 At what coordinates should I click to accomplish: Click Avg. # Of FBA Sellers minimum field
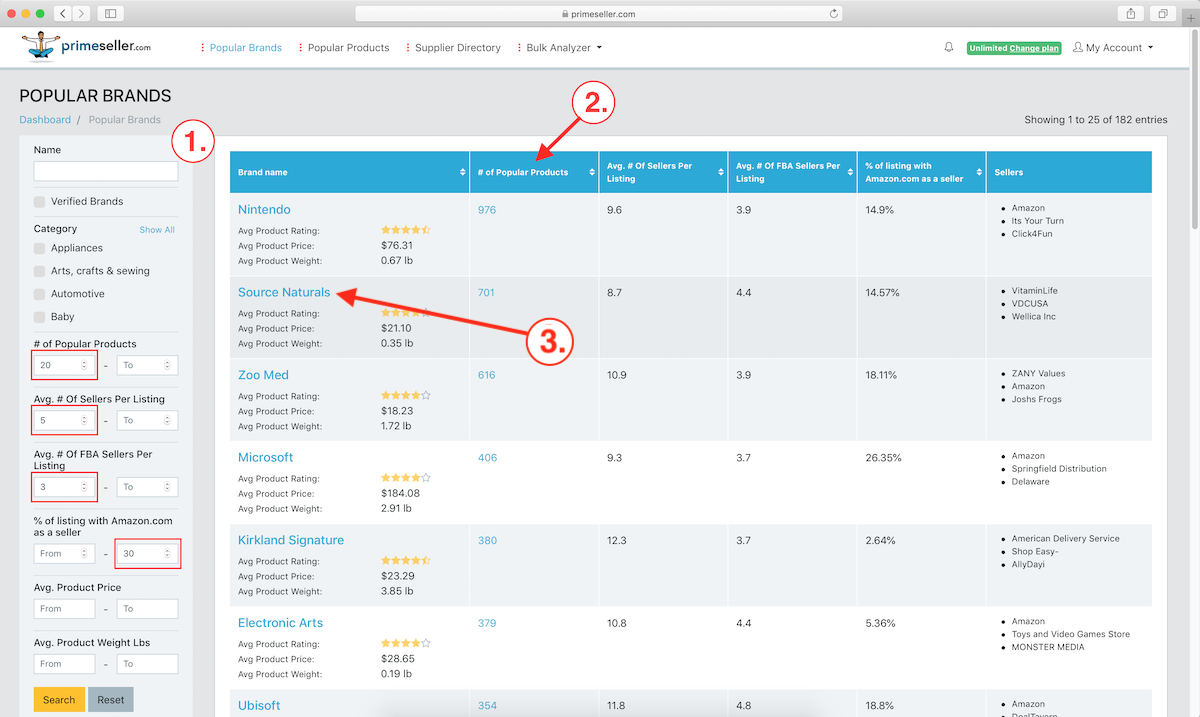click(65, 487)
